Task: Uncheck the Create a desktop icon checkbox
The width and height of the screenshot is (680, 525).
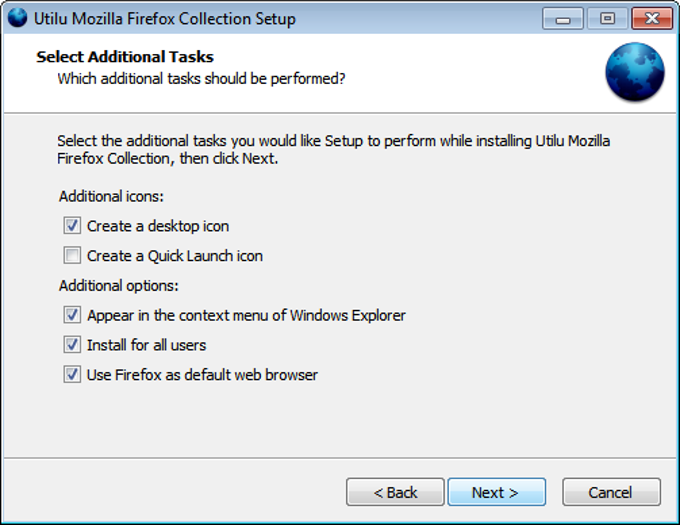Action: tap(72, 226)
